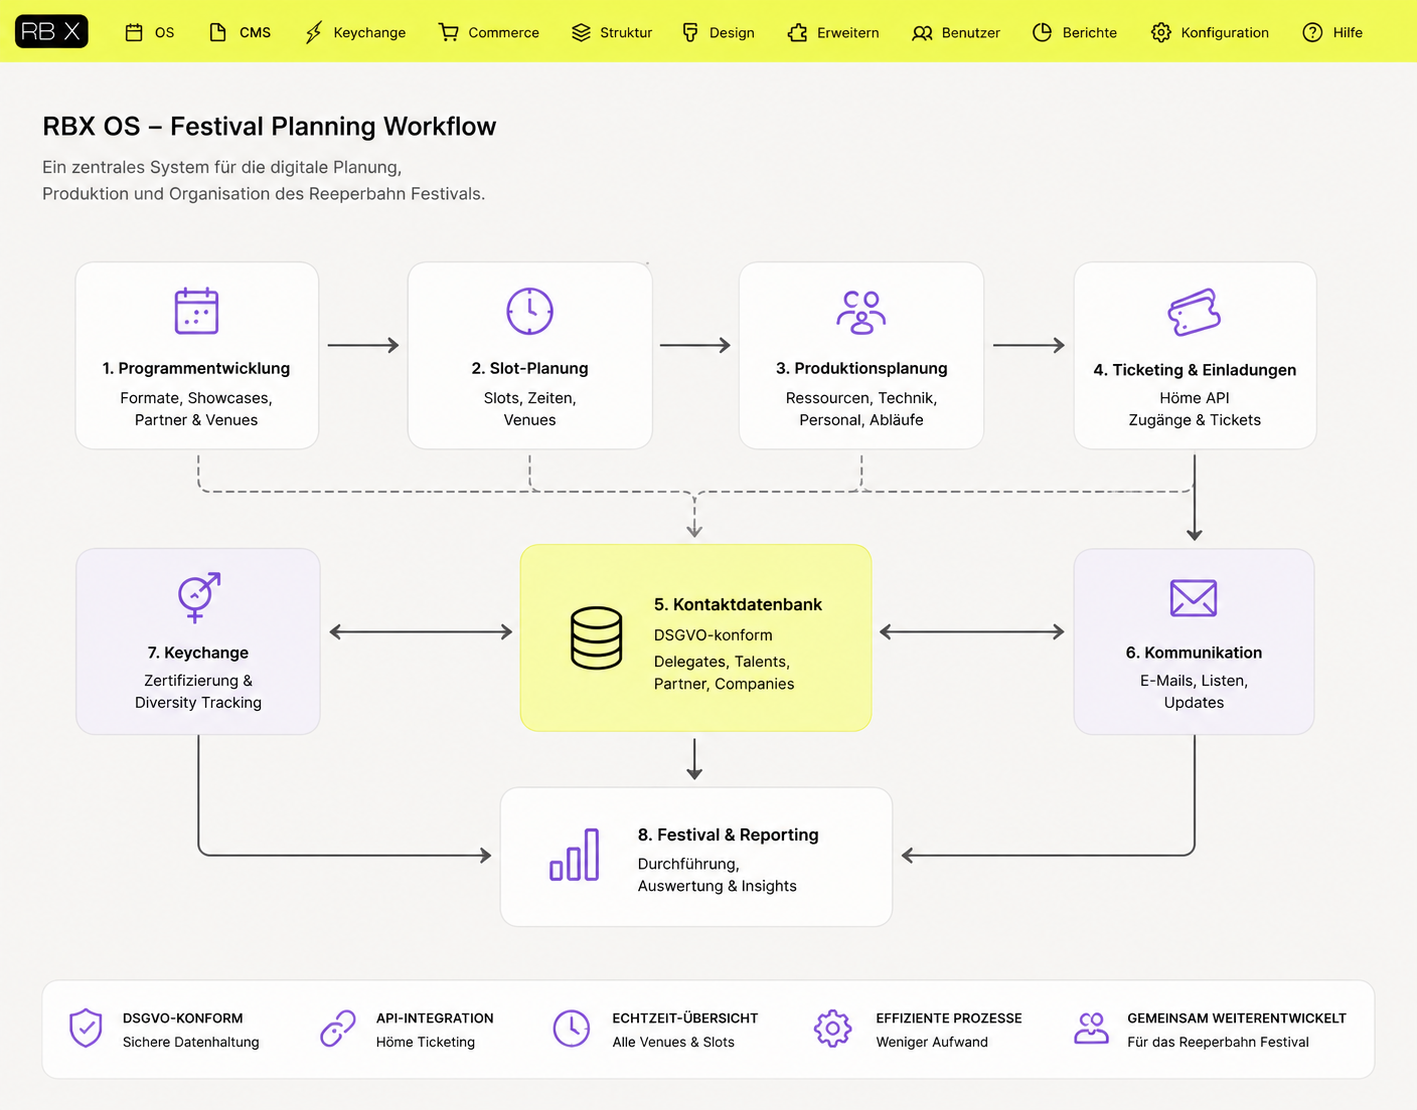This screenshot has width=1417, height=1110.
Task: Click the lightning bolt icon beside Keychange
Action: 314,32
